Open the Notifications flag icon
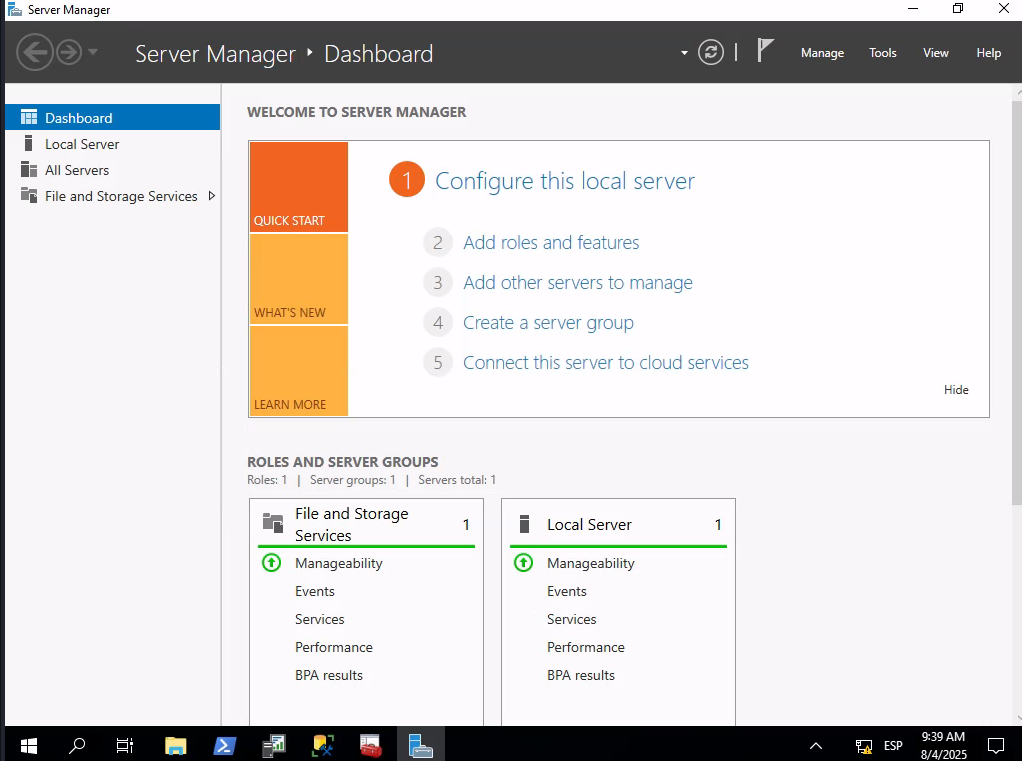 (x=765, y=51)
